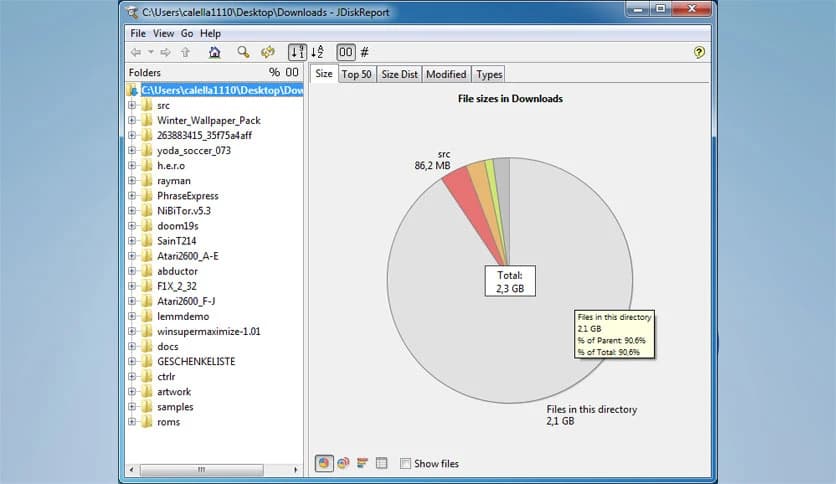Click the src 86,2 MB chart label

tap(432, 160)
